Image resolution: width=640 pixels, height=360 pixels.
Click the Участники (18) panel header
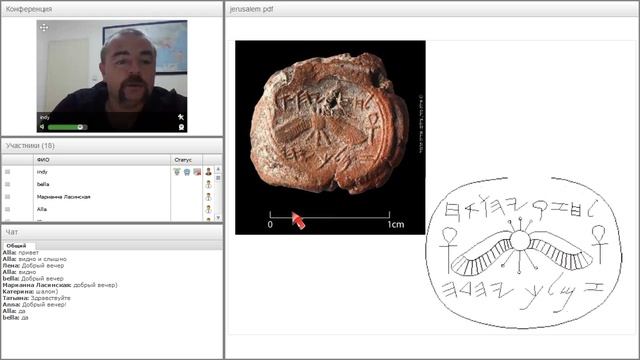click(x=112, y=146)
